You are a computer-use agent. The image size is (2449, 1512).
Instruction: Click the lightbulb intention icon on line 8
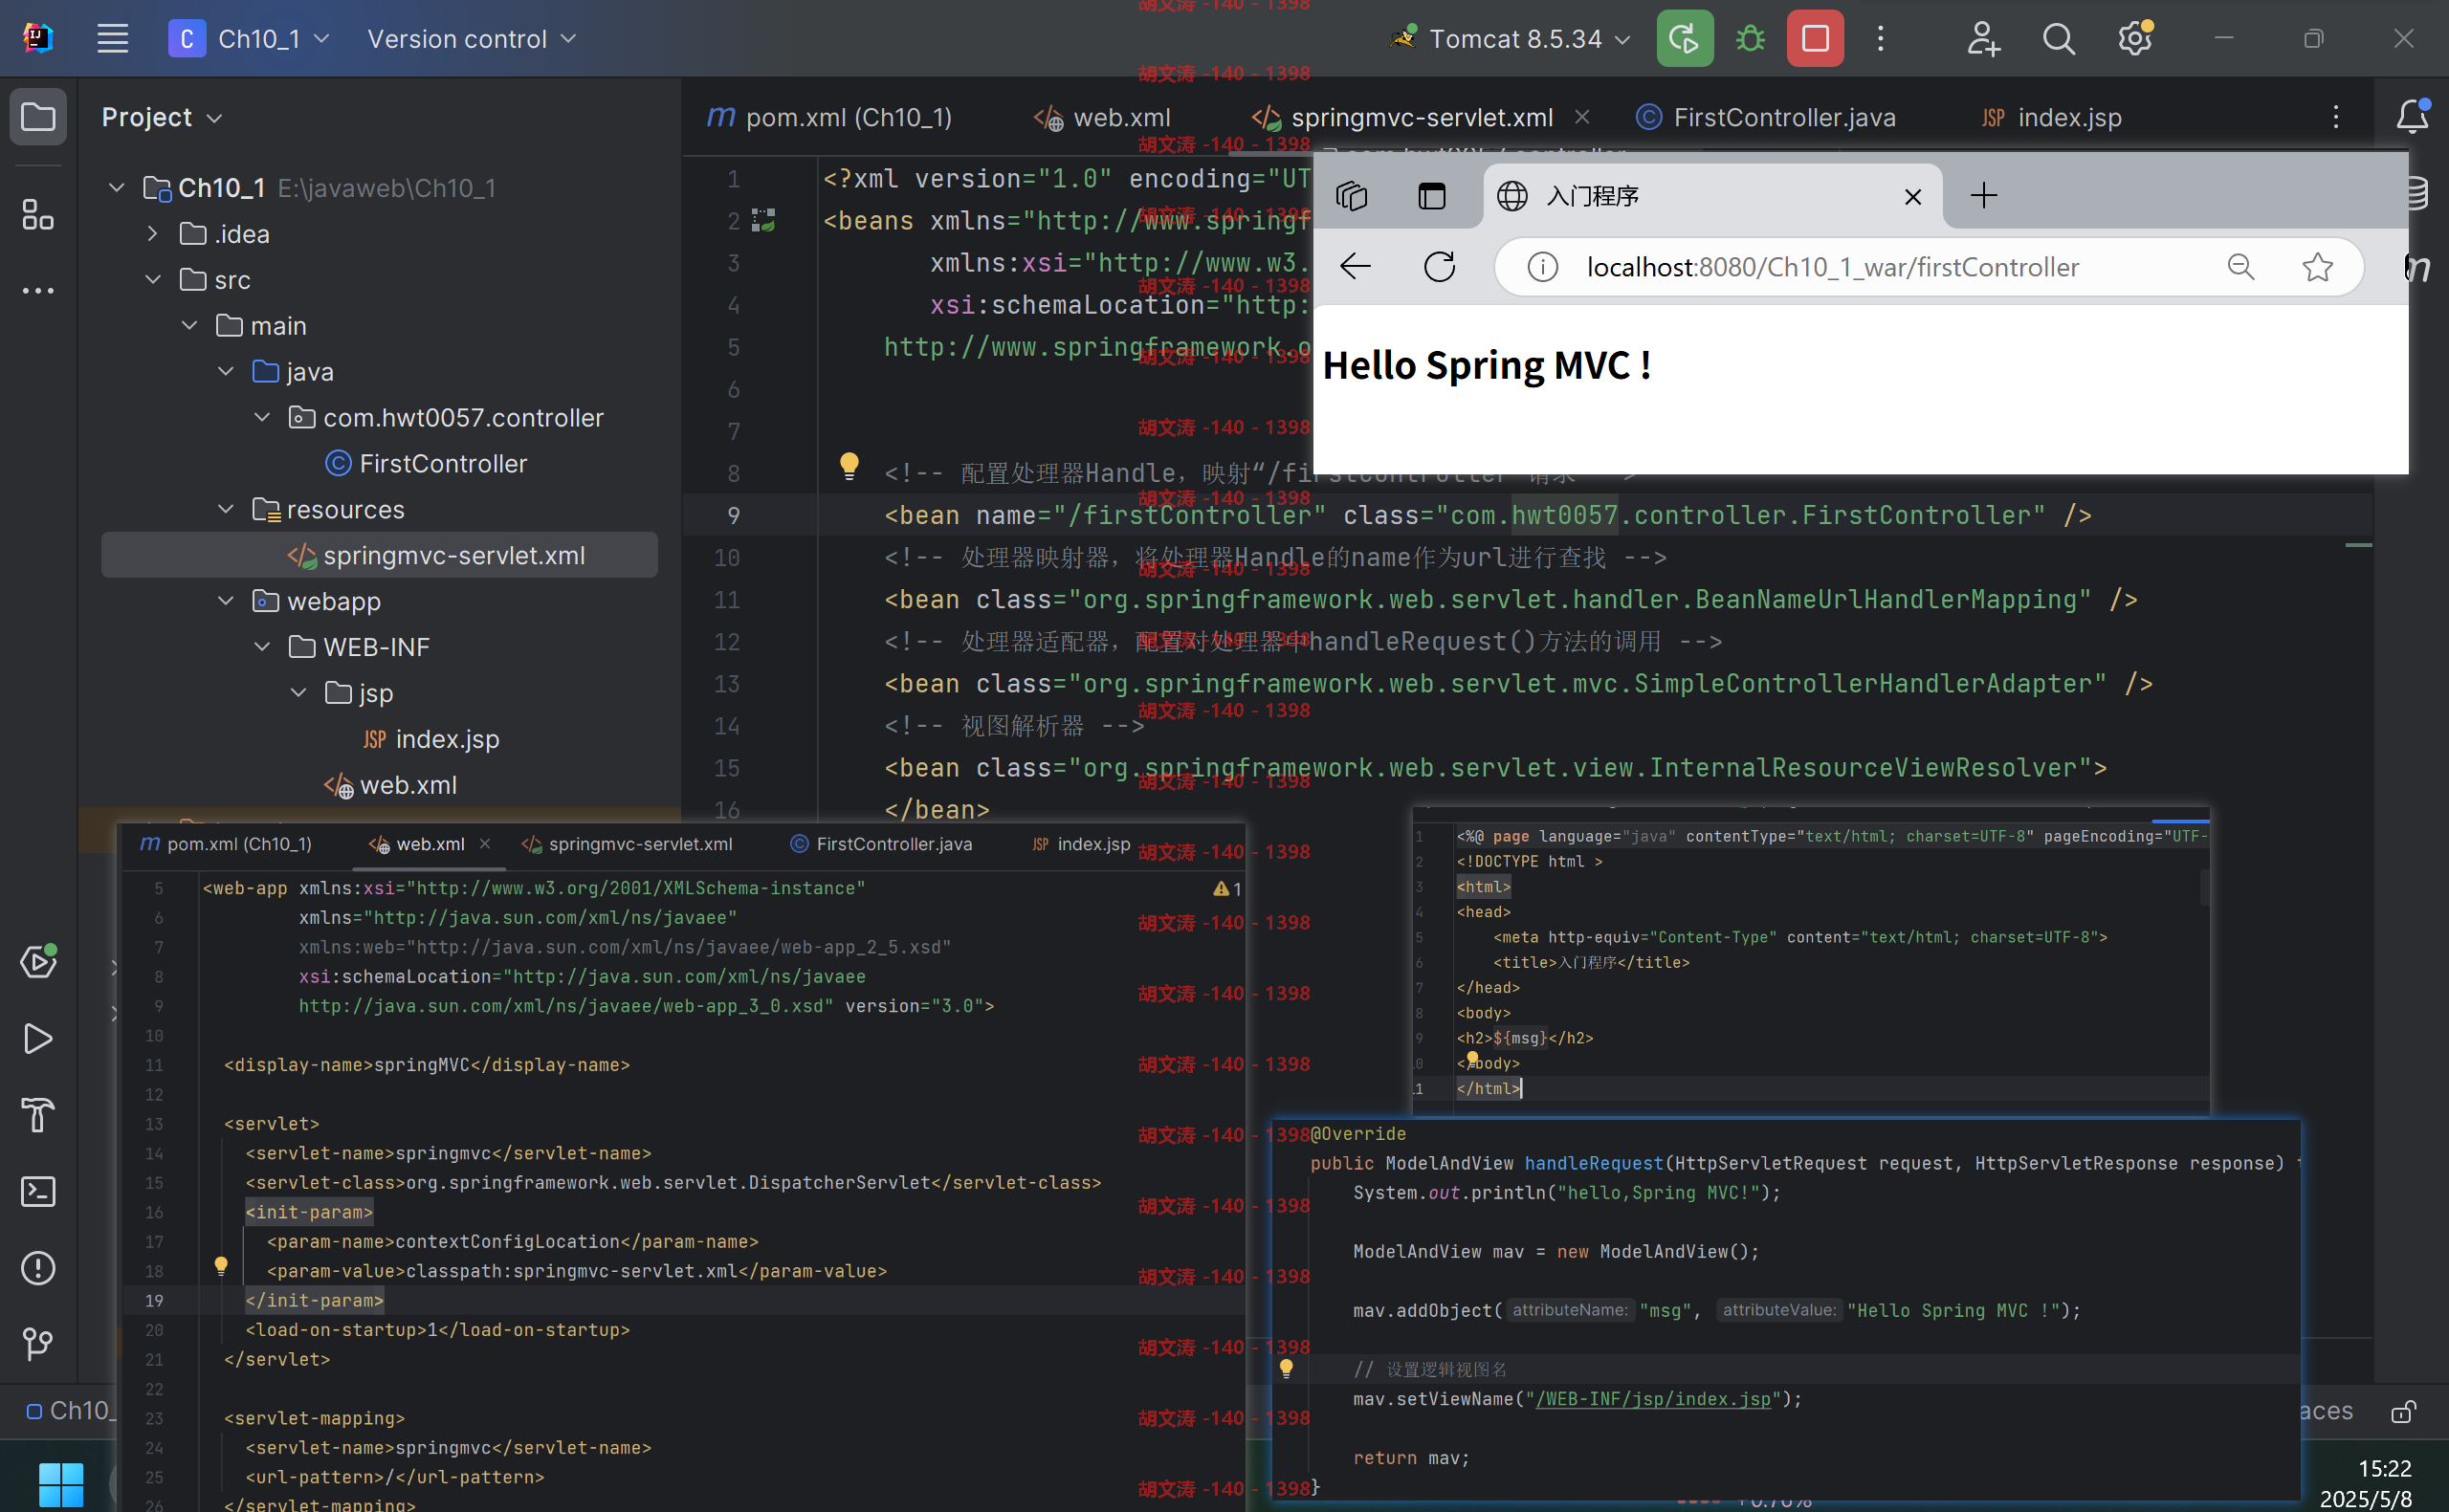[x=849, y=466]
